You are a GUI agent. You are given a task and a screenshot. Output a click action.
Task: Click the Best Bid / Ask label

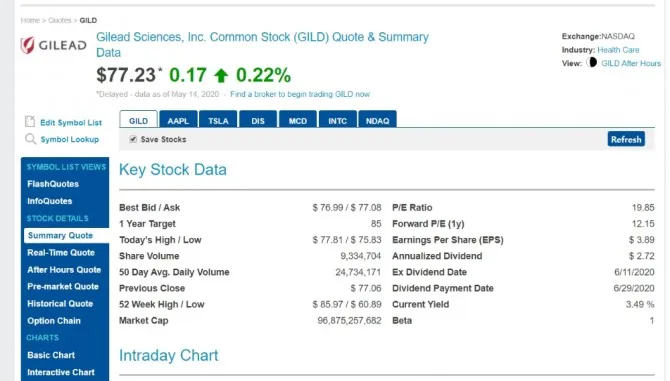(150, 208)
